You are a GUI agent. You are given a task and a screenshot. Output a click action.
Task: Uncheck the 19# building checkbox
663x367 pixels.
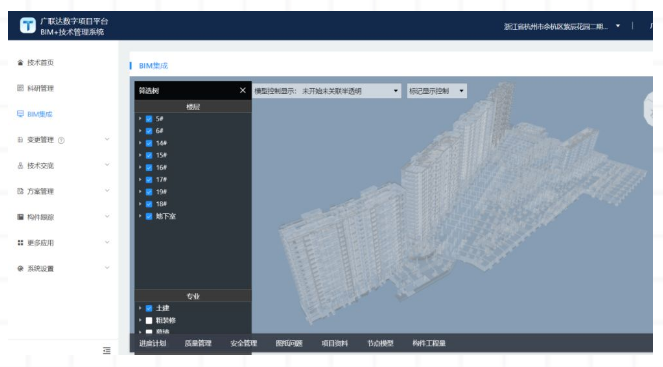click(149, 192)
